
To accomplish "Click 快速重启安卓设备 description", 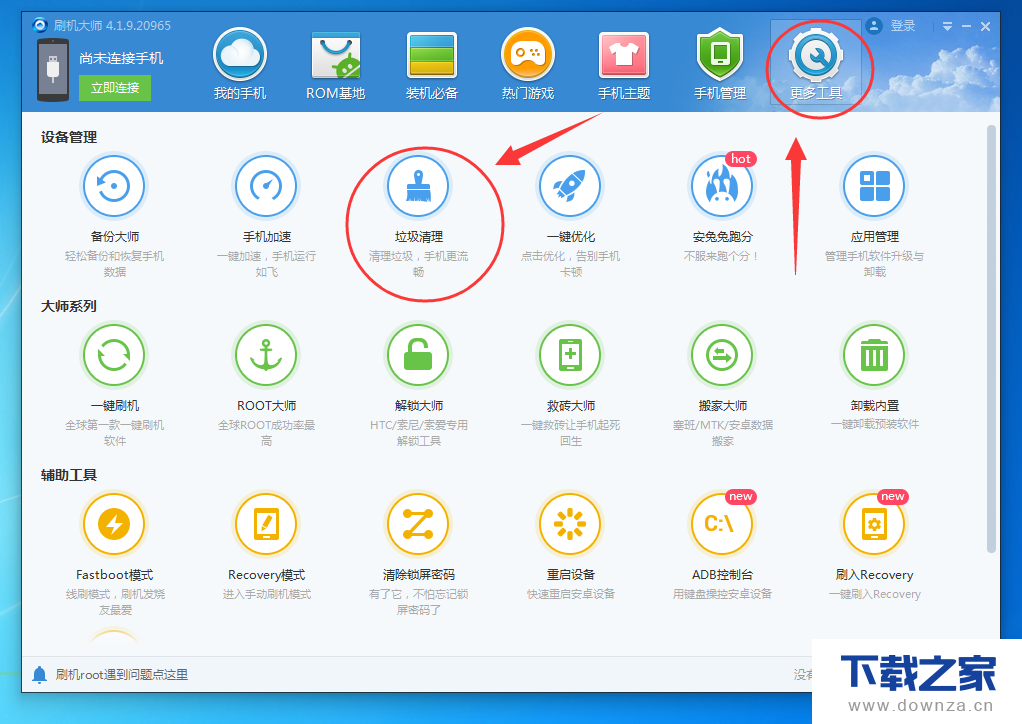I will (570, 594).
